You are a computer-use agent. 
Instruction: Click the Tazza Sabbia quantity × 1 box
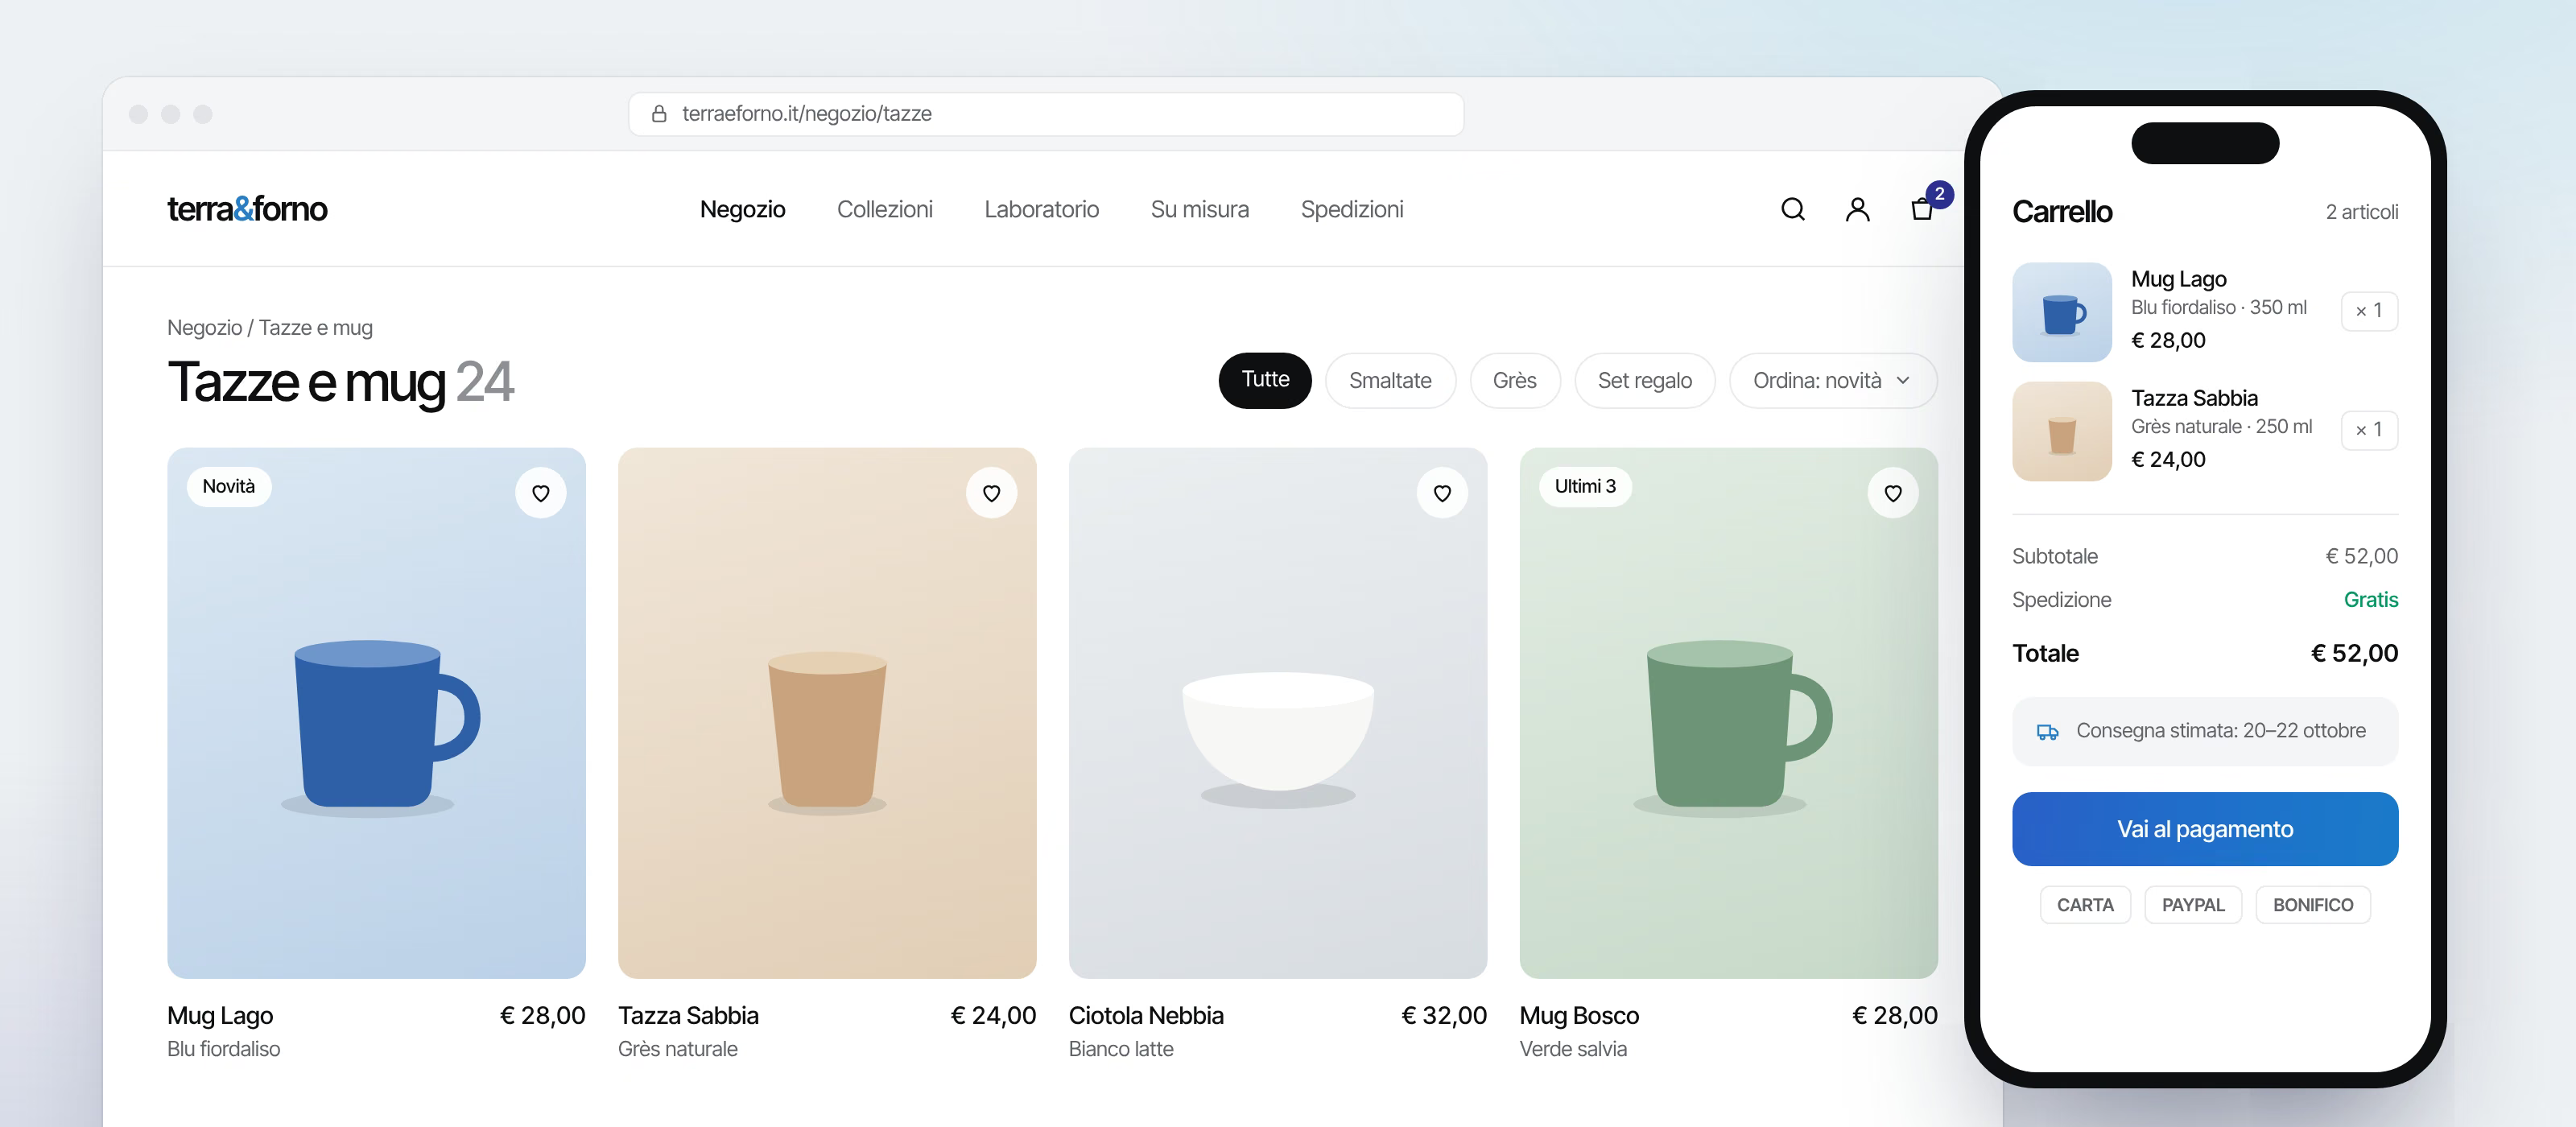[x=2369, y=430]
